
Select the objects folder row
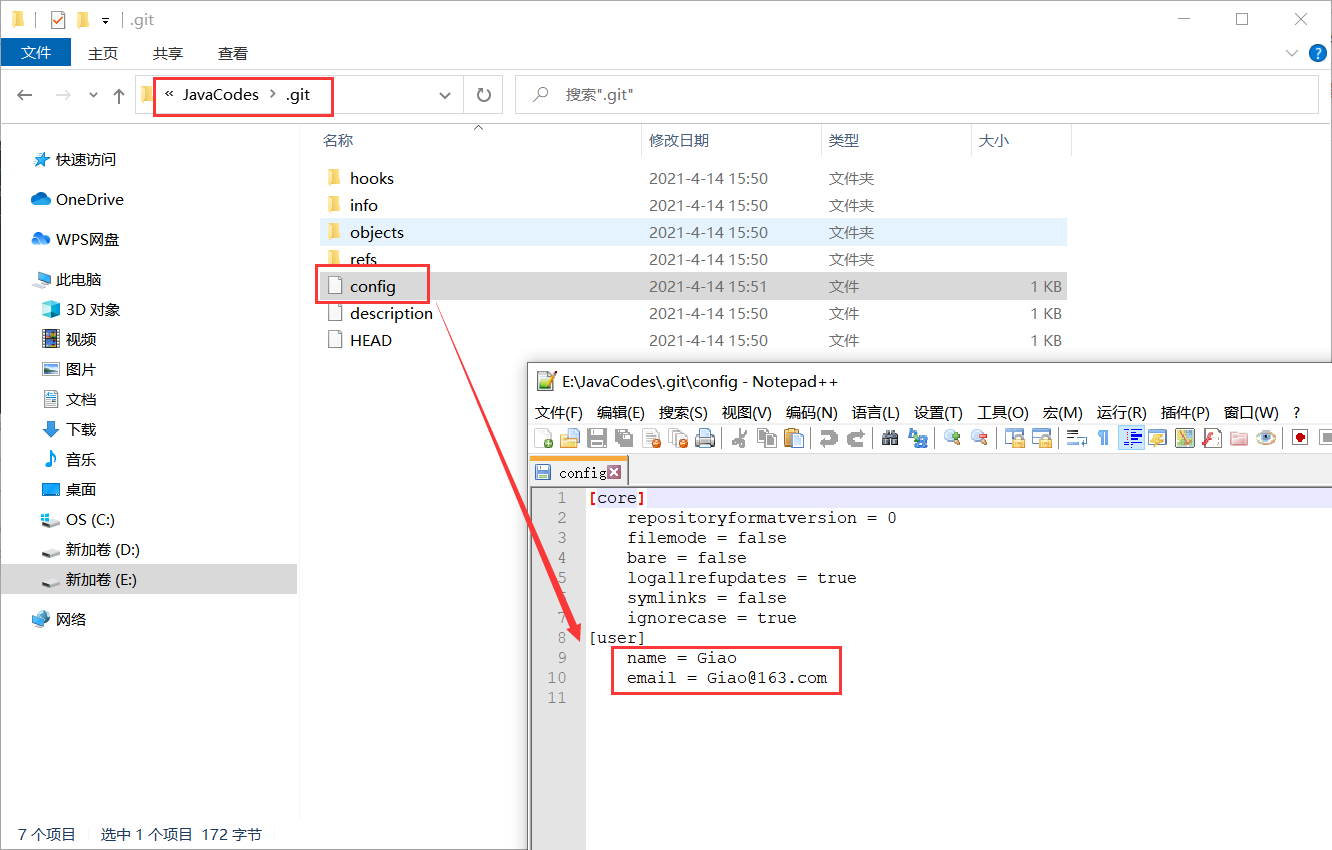[x=693, y=232]
